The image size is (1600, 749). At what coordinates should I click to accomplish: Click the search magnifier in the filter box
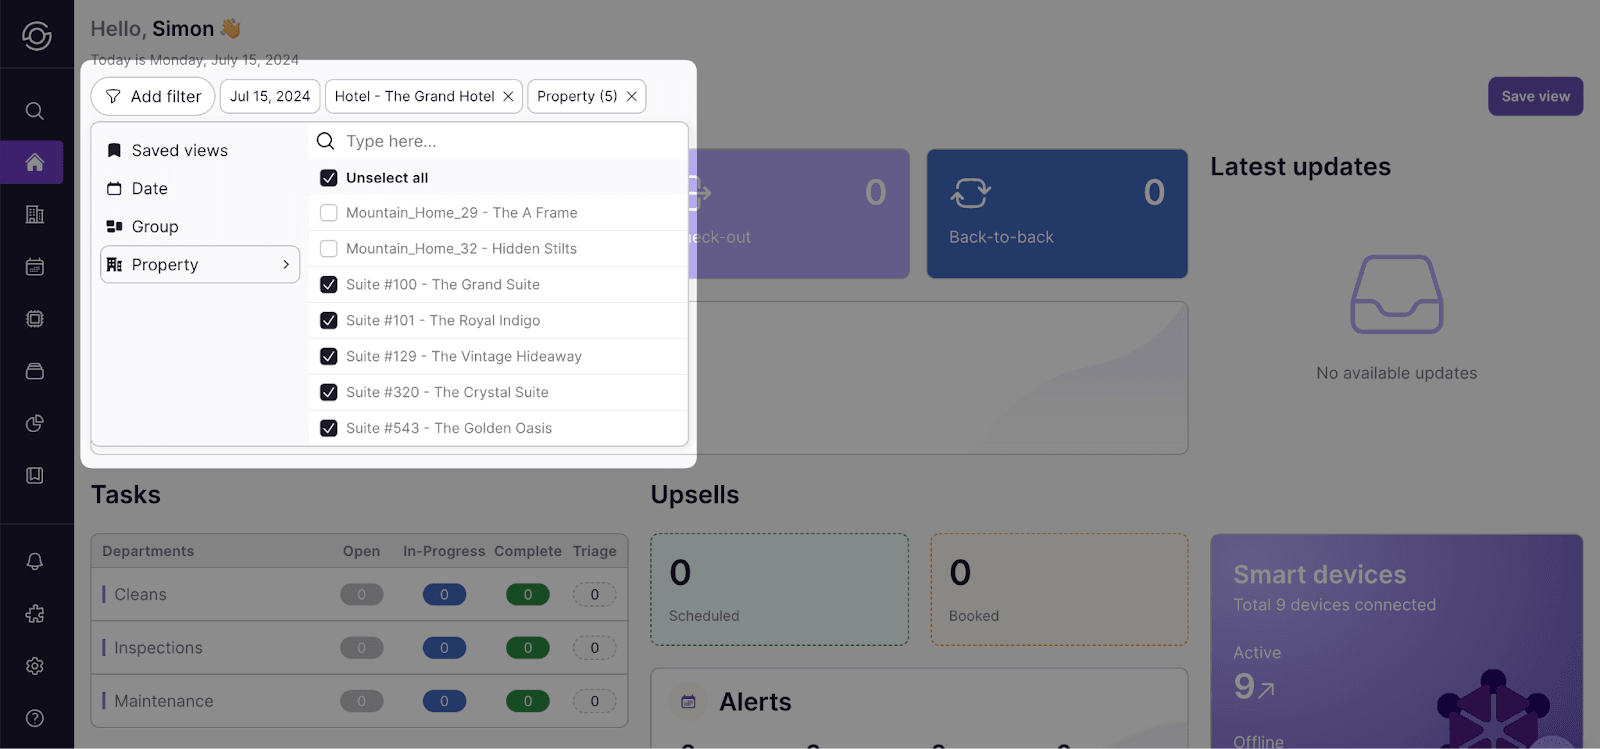coord(325,141)
